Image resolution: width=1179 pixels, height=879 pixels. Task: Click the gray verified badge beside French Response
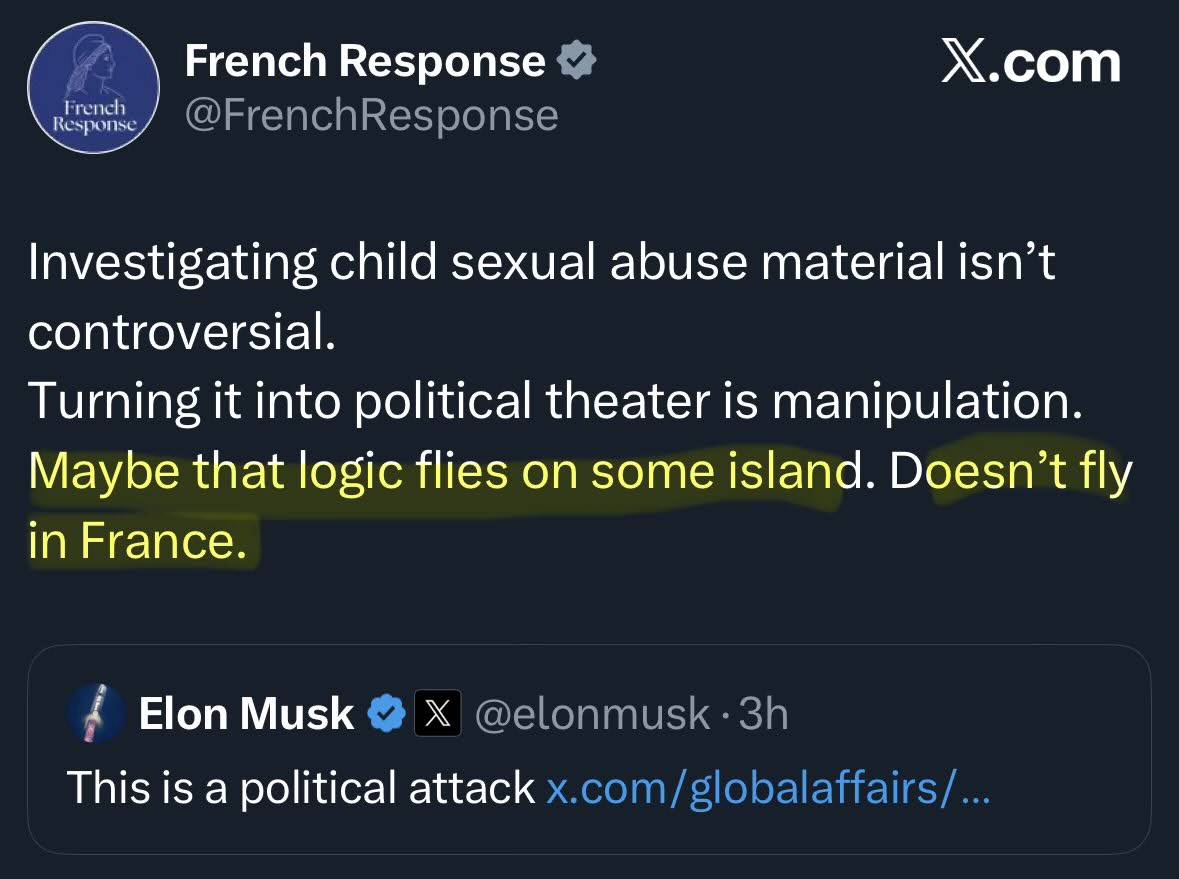point(577,62)
